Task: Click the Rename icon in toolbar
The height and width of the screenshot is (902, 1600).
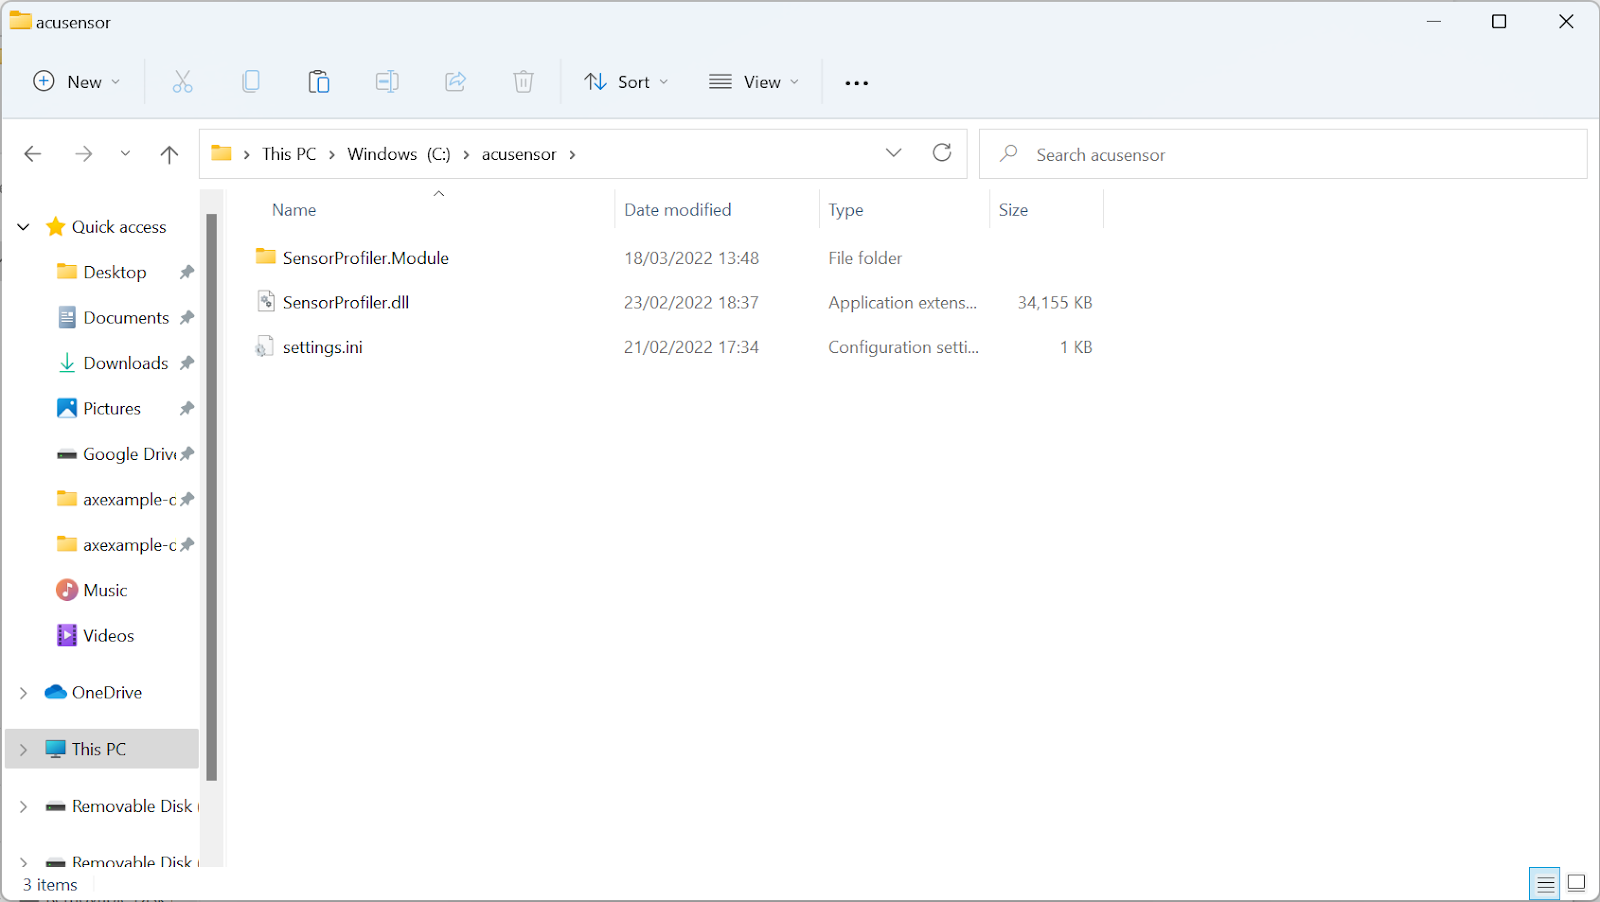Action: 387,82
